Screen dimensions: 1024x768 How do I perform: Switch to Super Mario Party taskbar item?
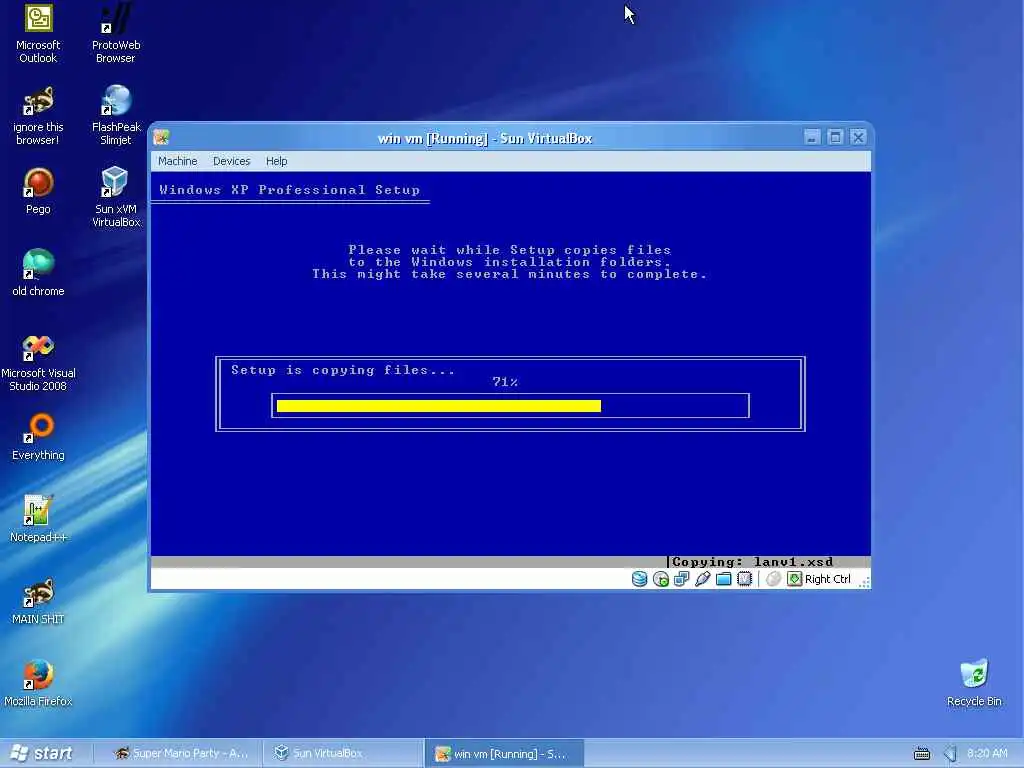click(x=180, y=753)
